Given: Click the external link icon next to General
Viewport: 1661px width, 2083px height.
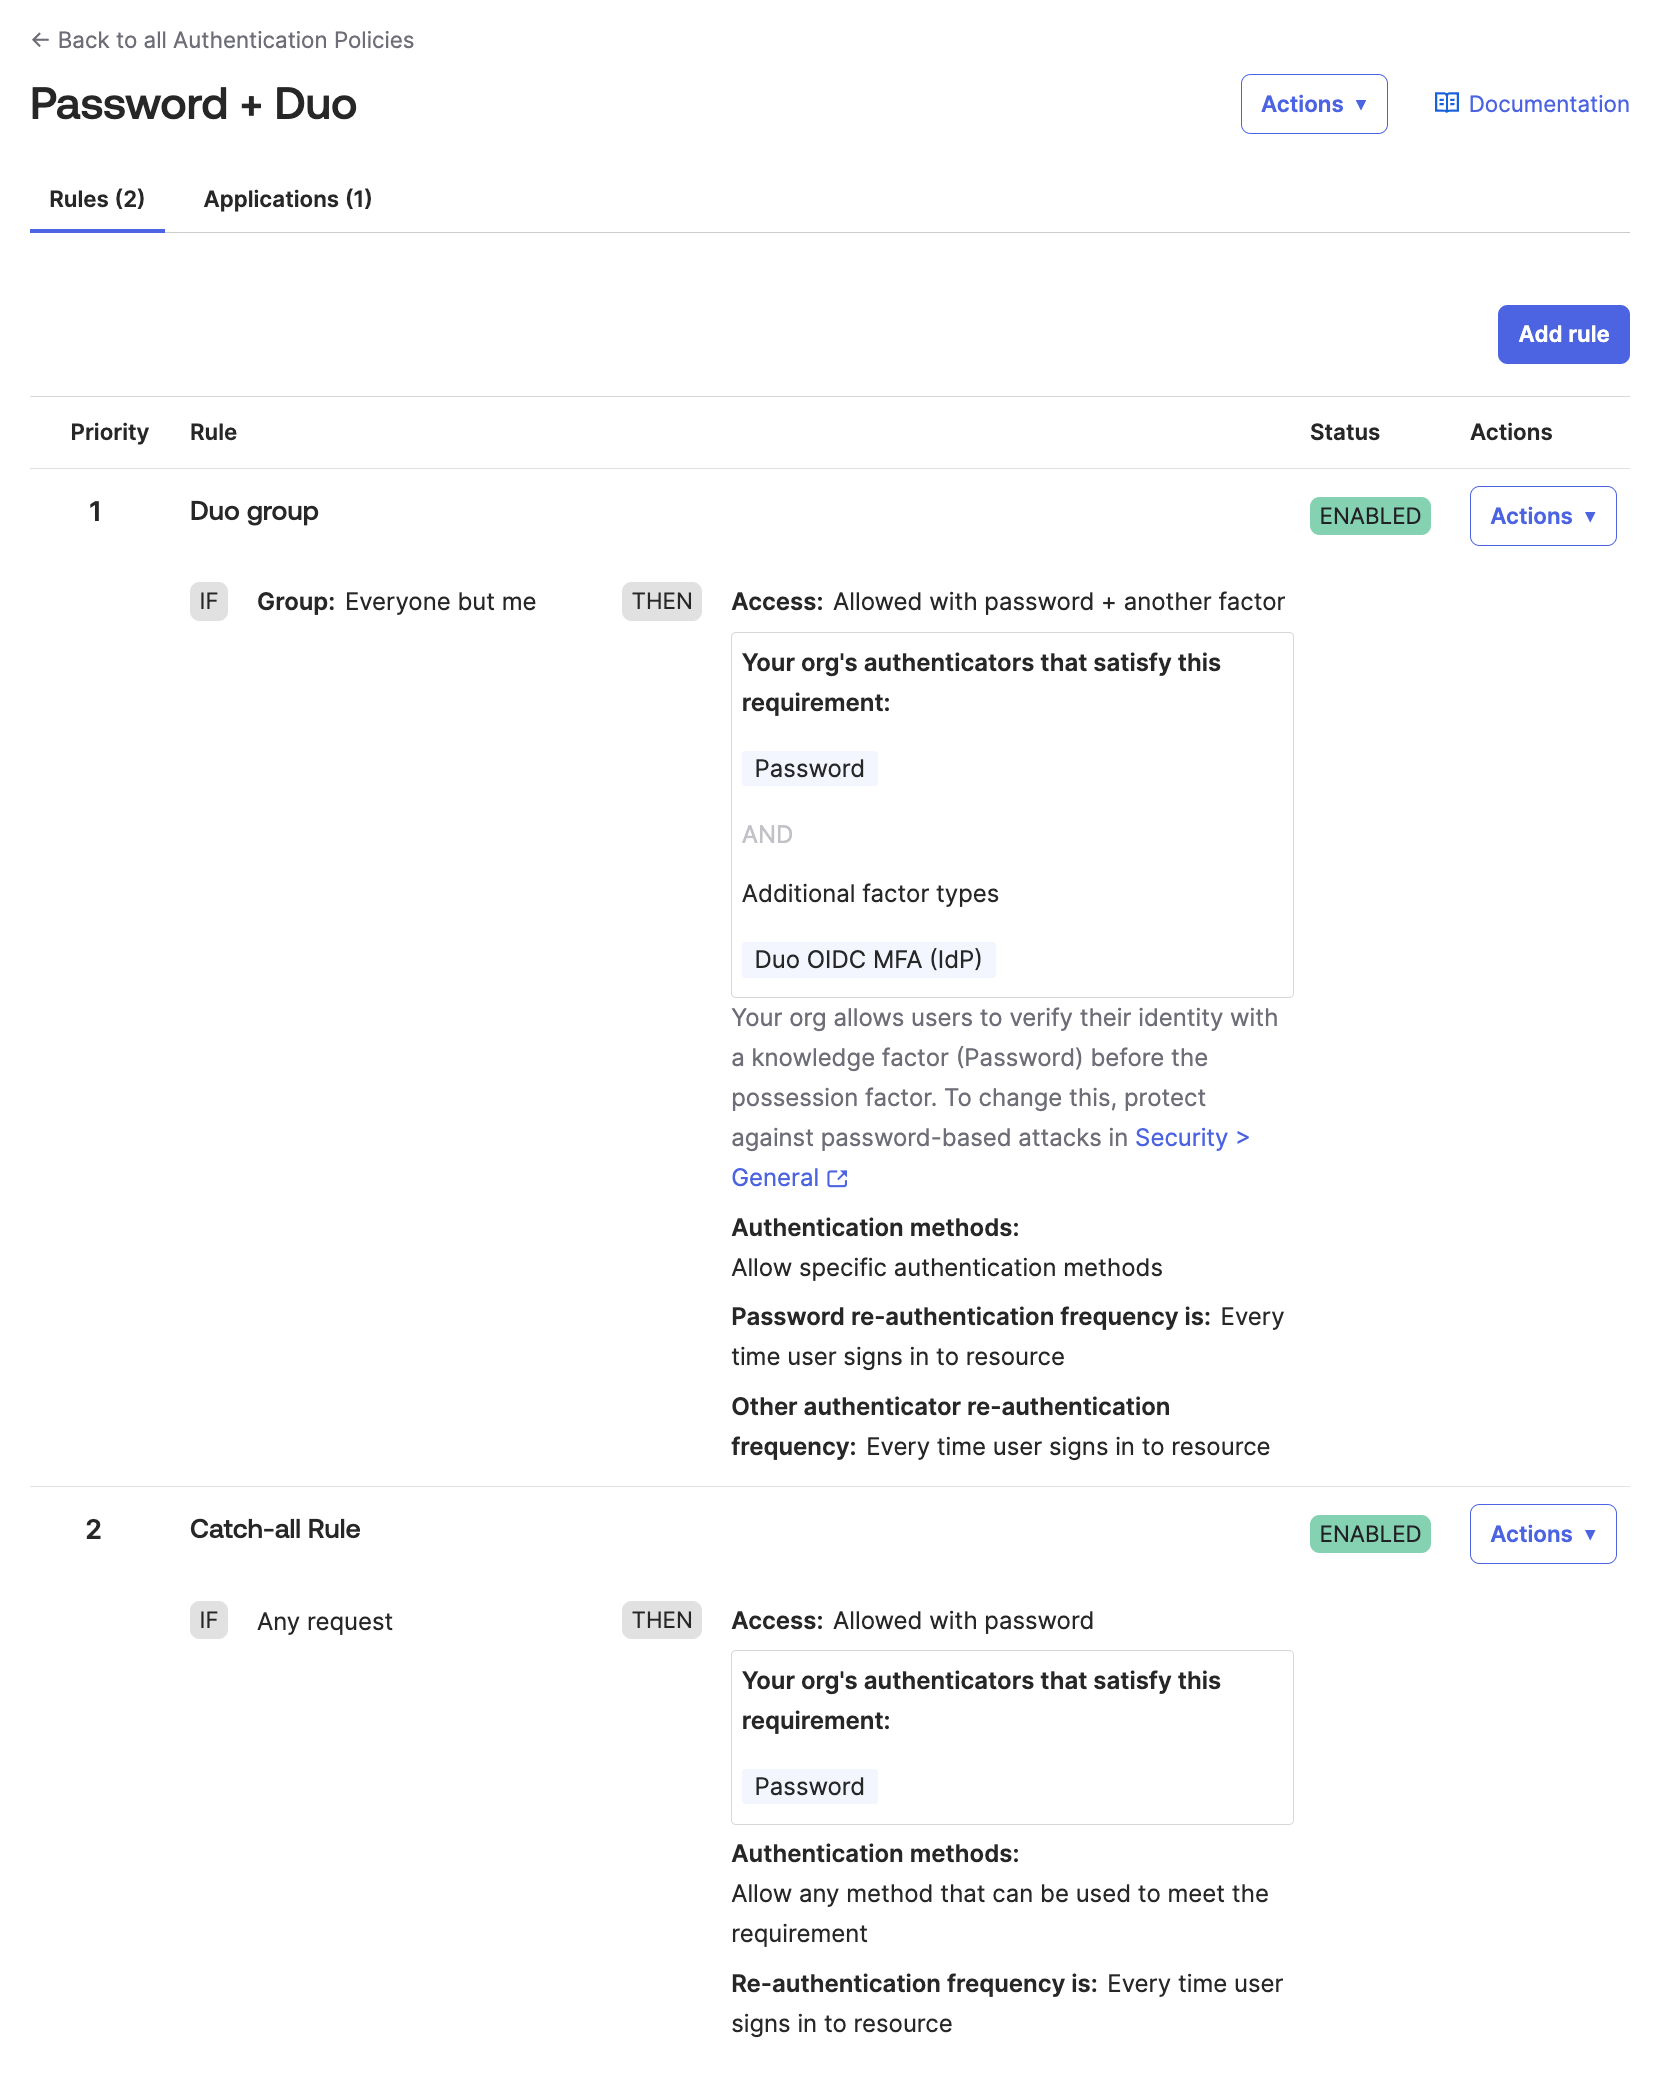Looking at the screenshot, I should pyautogui.click(x=839, y=1178).
